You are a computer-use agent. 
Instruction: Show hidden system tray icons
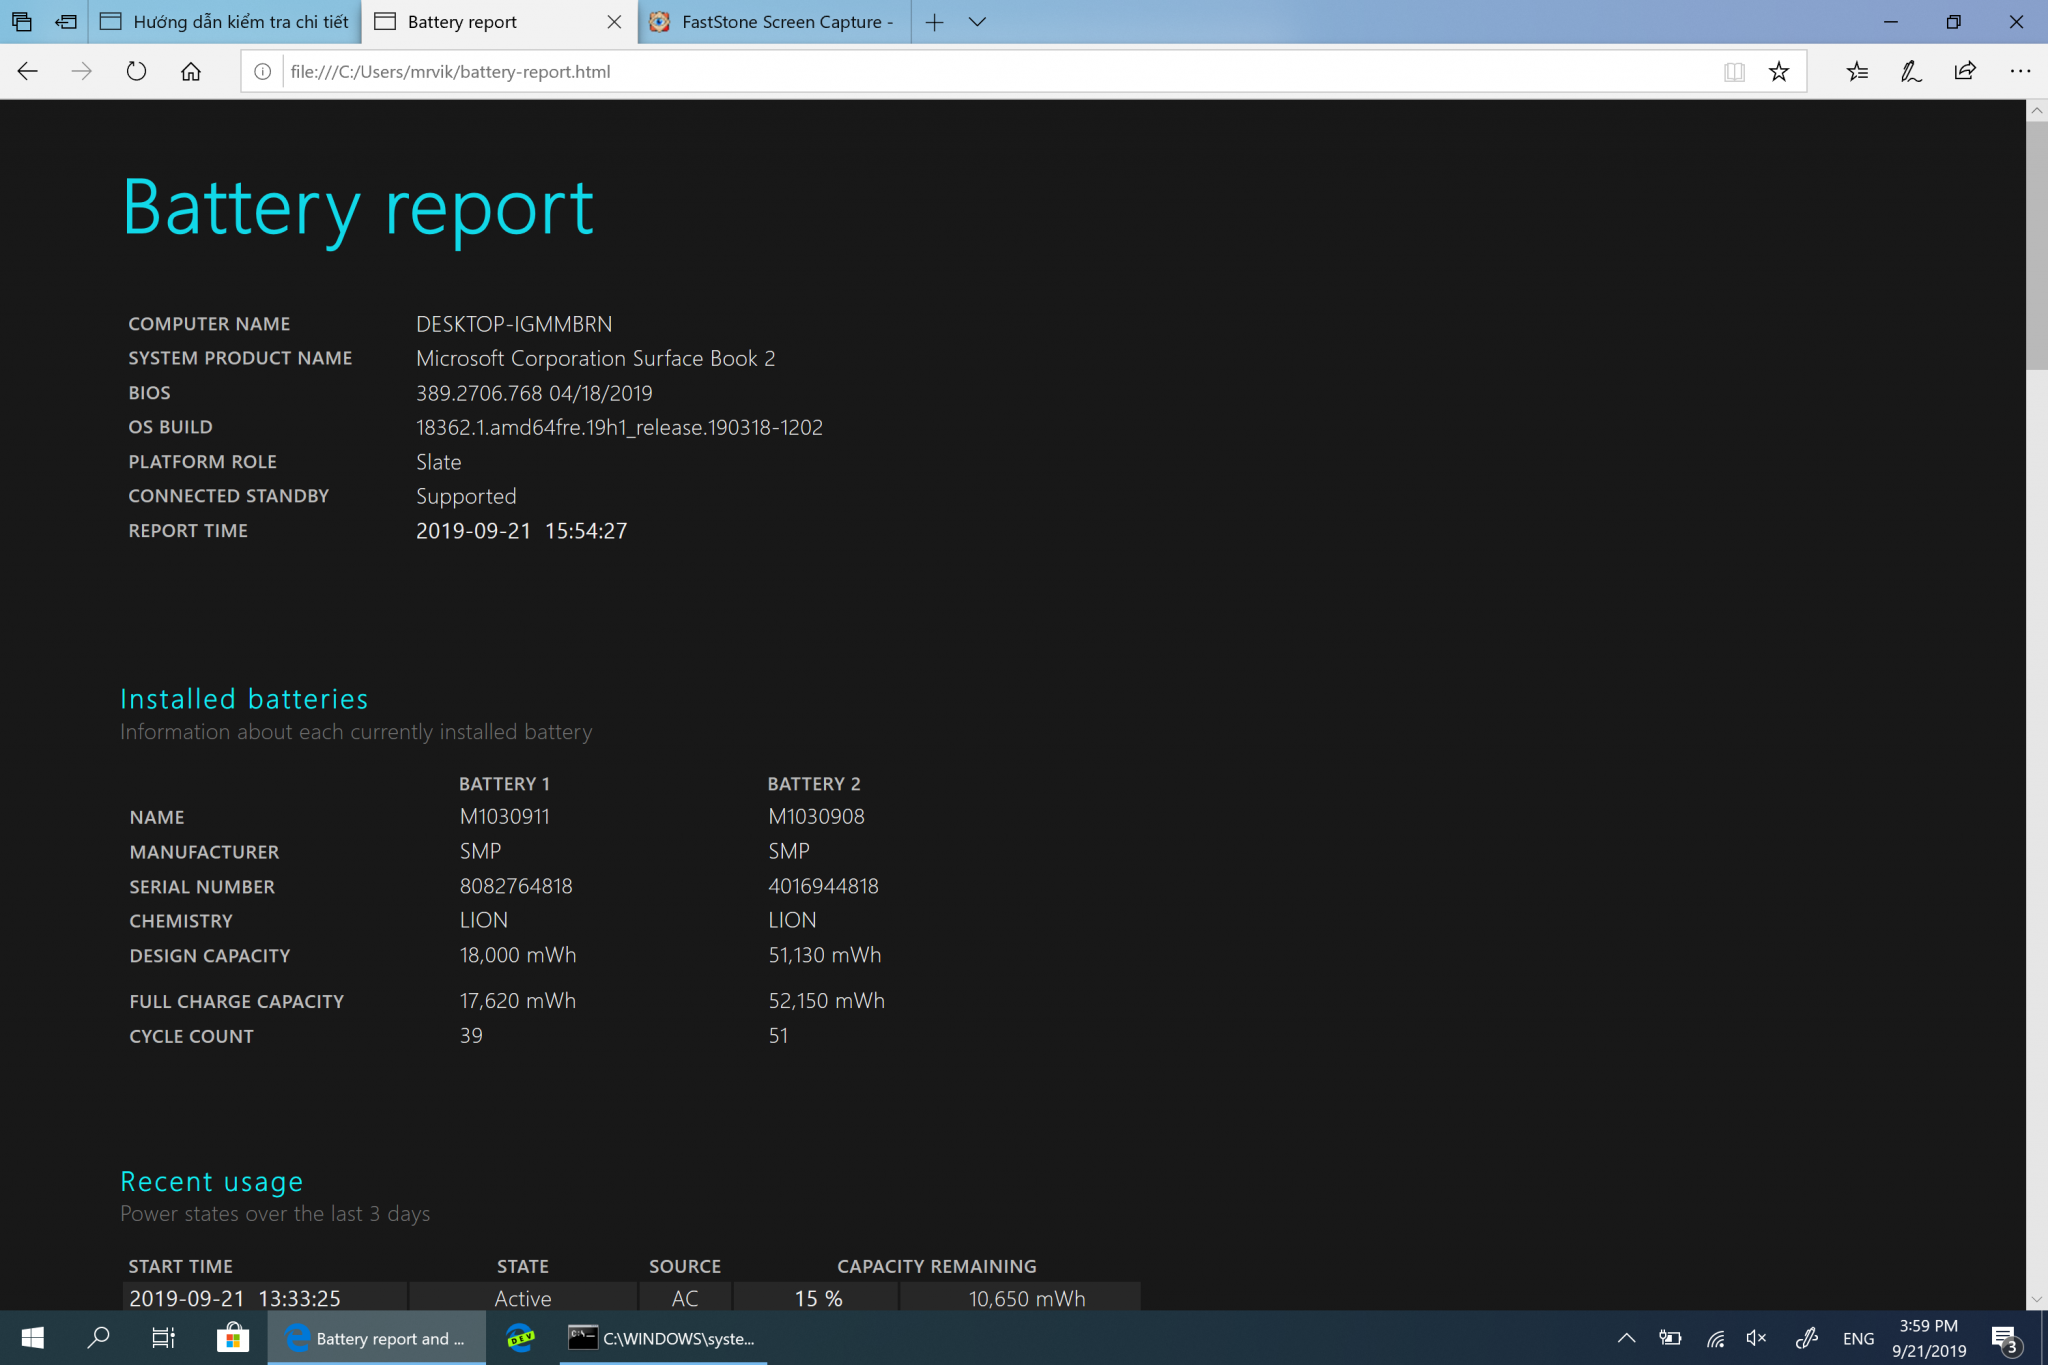point(1626,1338)
